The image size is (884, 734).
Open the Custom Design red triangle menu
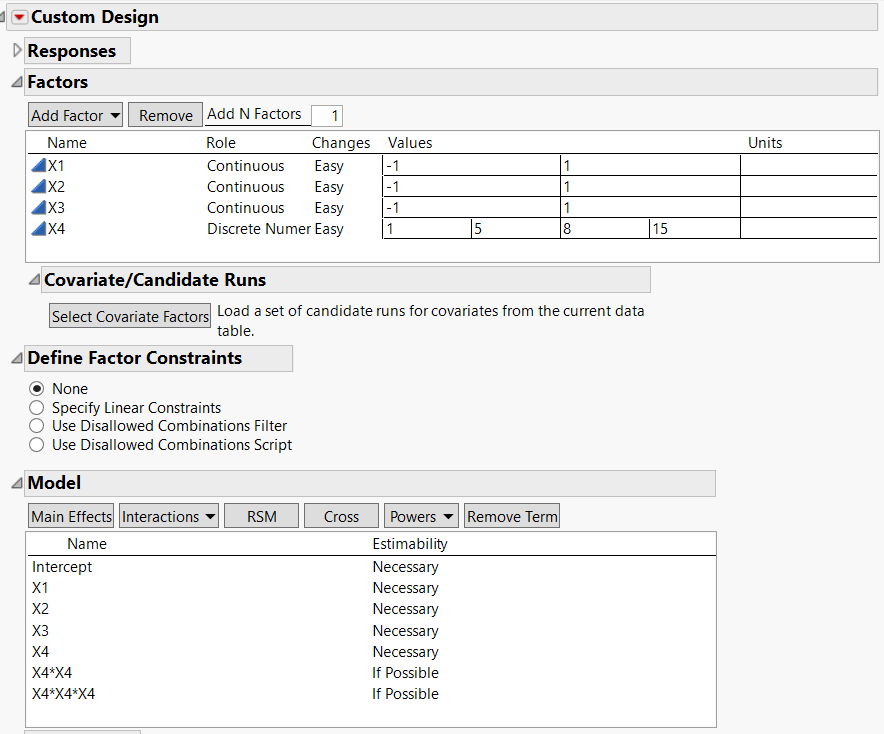pyautogui.click(x=19, y=17)
